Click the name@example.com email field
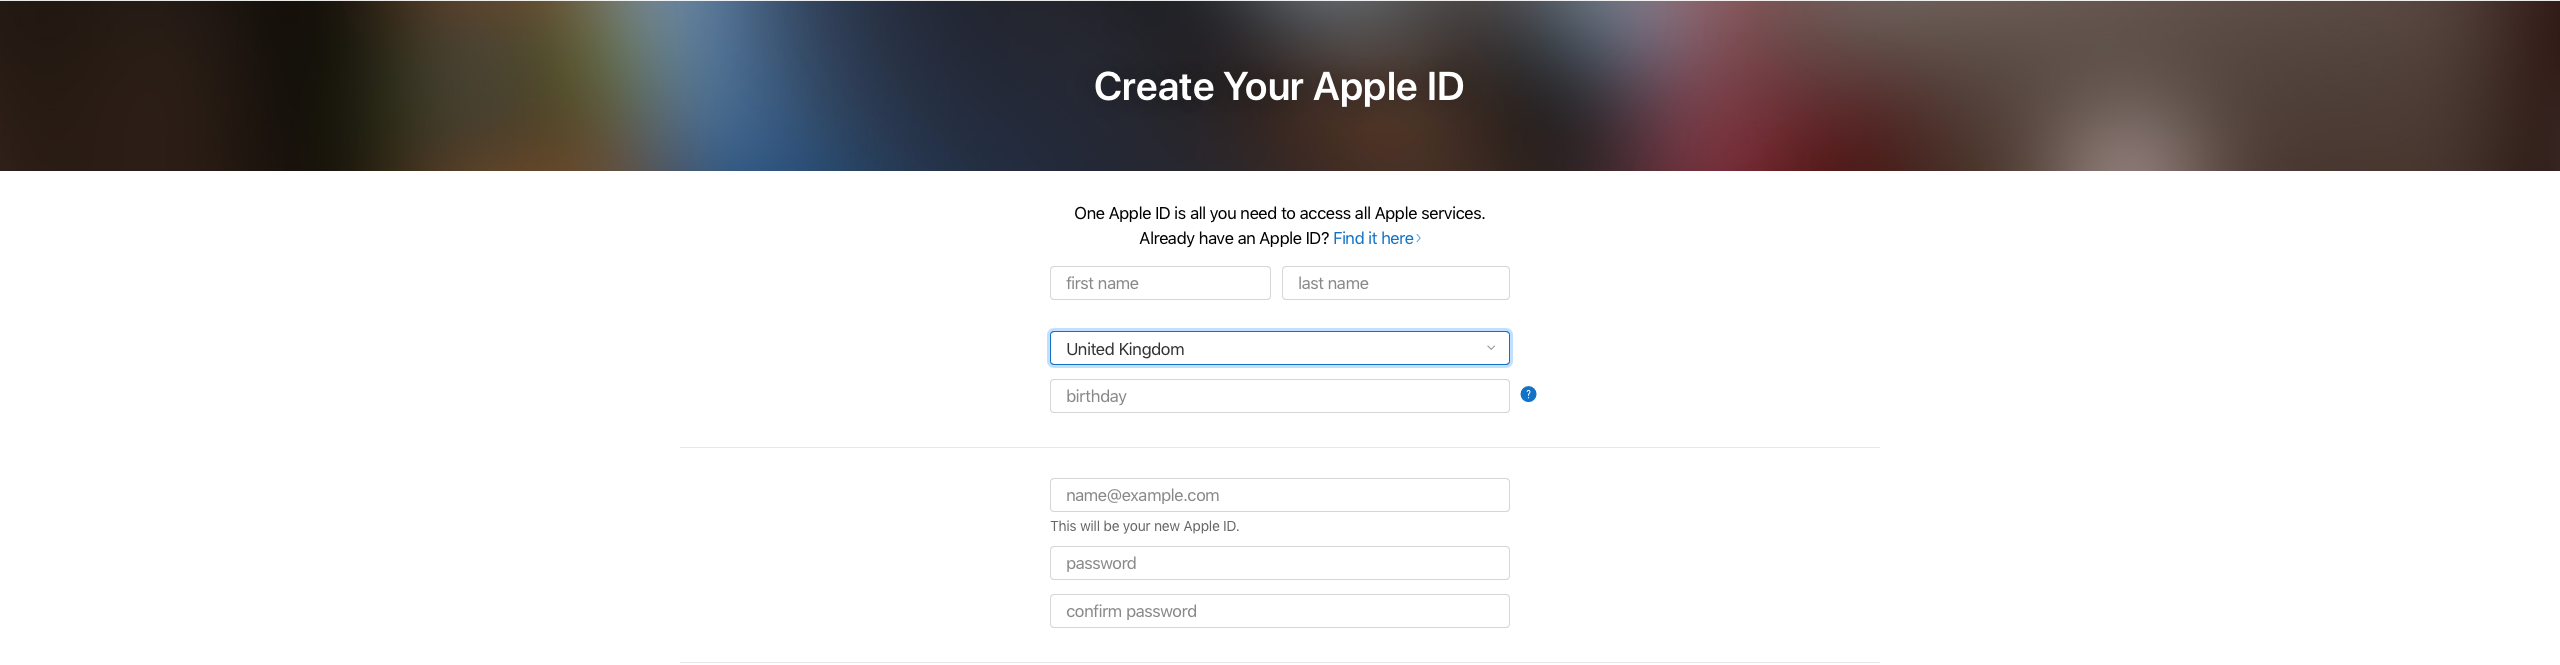The height and width of the screenshot is (665, 2560). [x=1279, y=495]
